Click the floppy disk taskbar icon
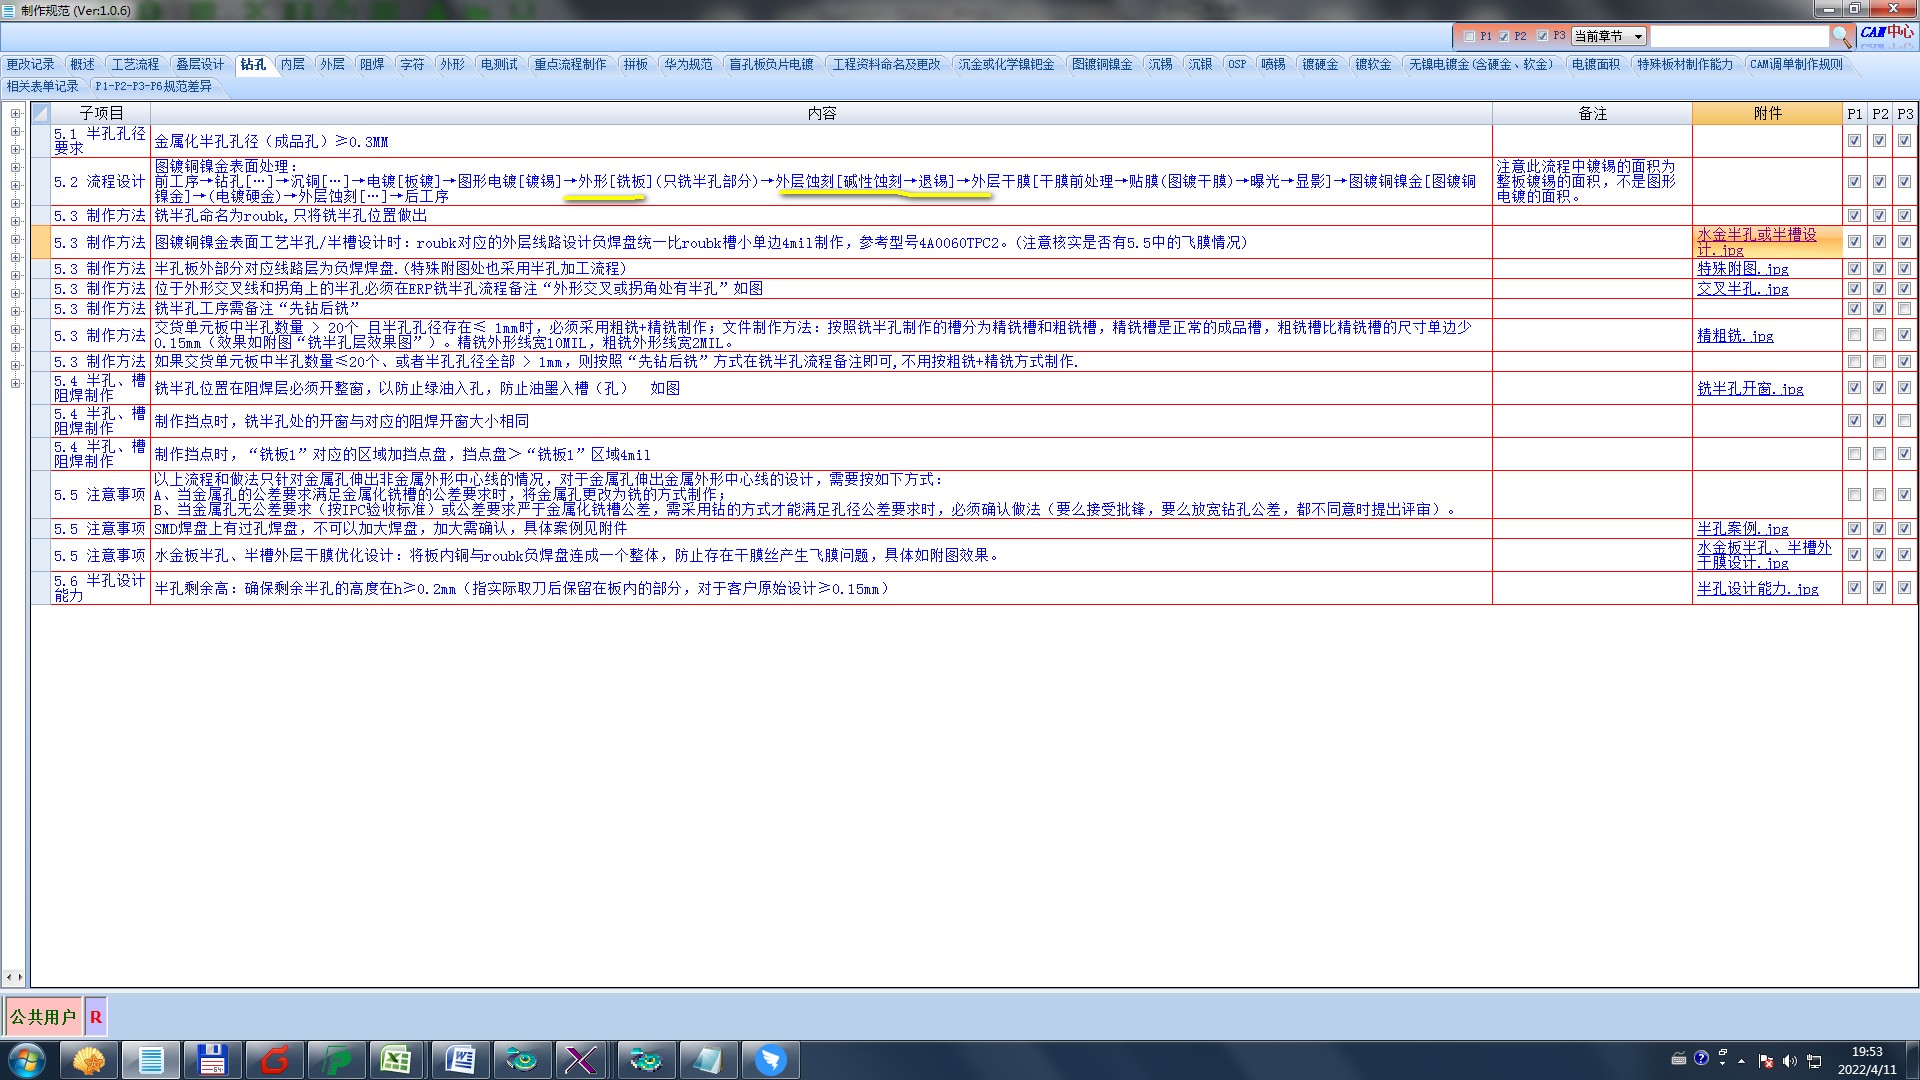Image resolution: width=1920 pixels, height=1080 pixels. (x=212, y=1059)
